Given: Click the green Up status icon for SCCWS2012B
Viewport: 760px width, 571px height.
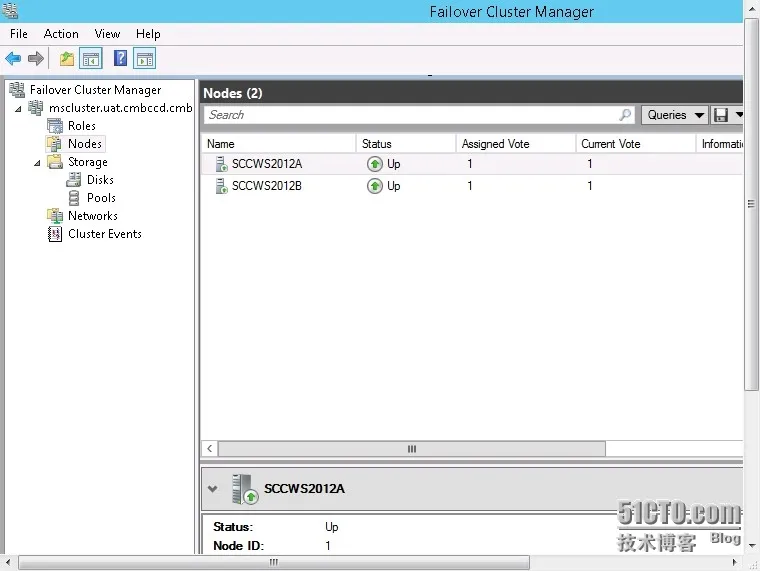Looking at the screenshot, I should coord(375,186).
